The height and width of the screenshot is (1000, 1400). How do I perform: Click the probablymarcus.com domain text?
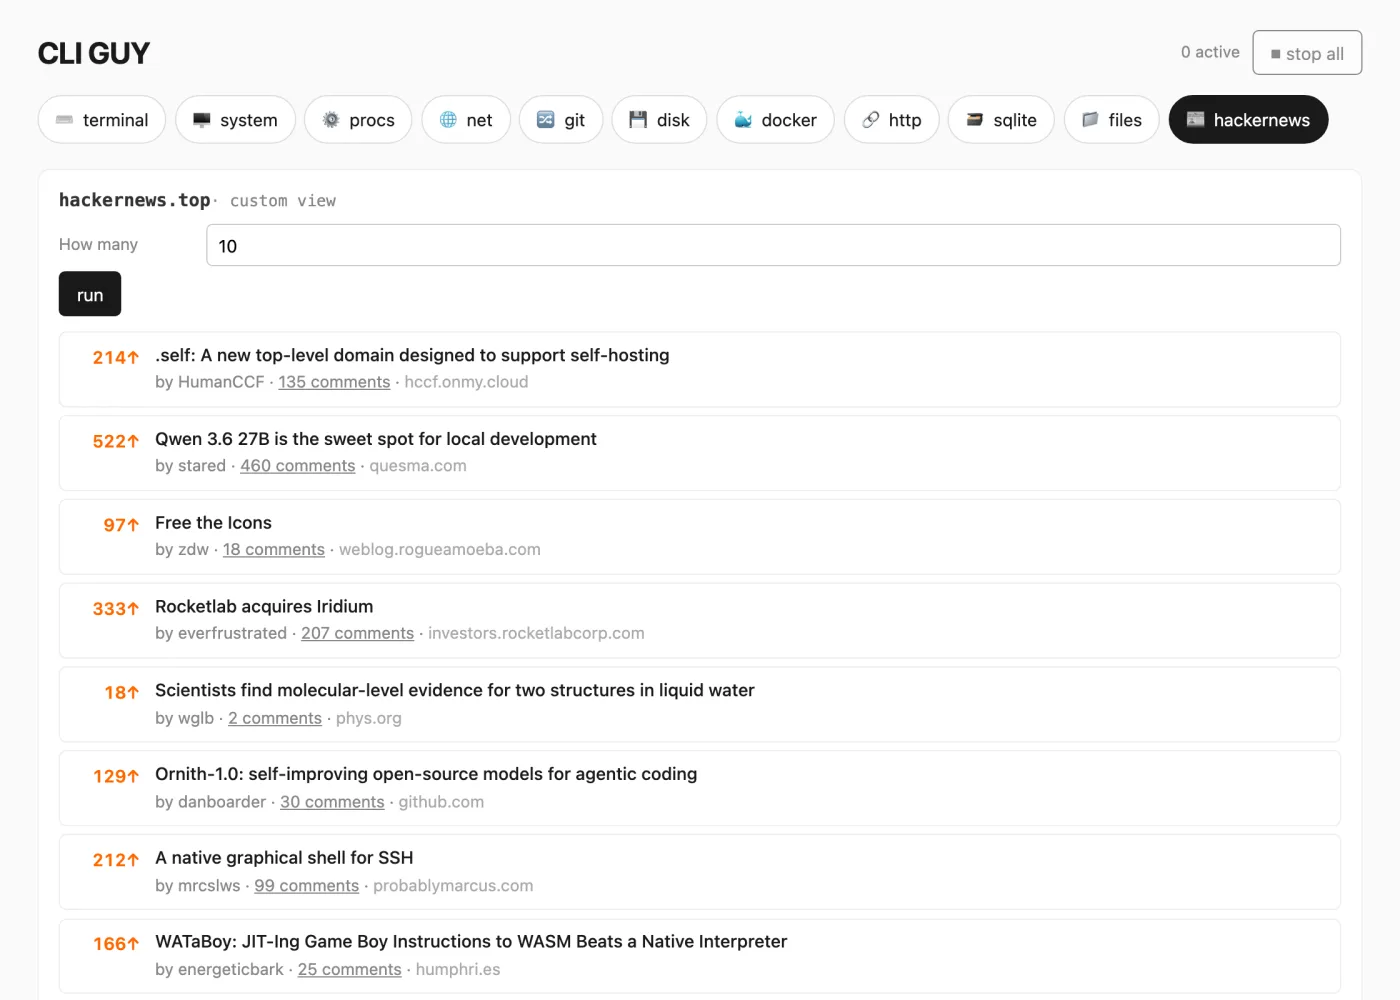pyautogui.click(x=453, y=886)
